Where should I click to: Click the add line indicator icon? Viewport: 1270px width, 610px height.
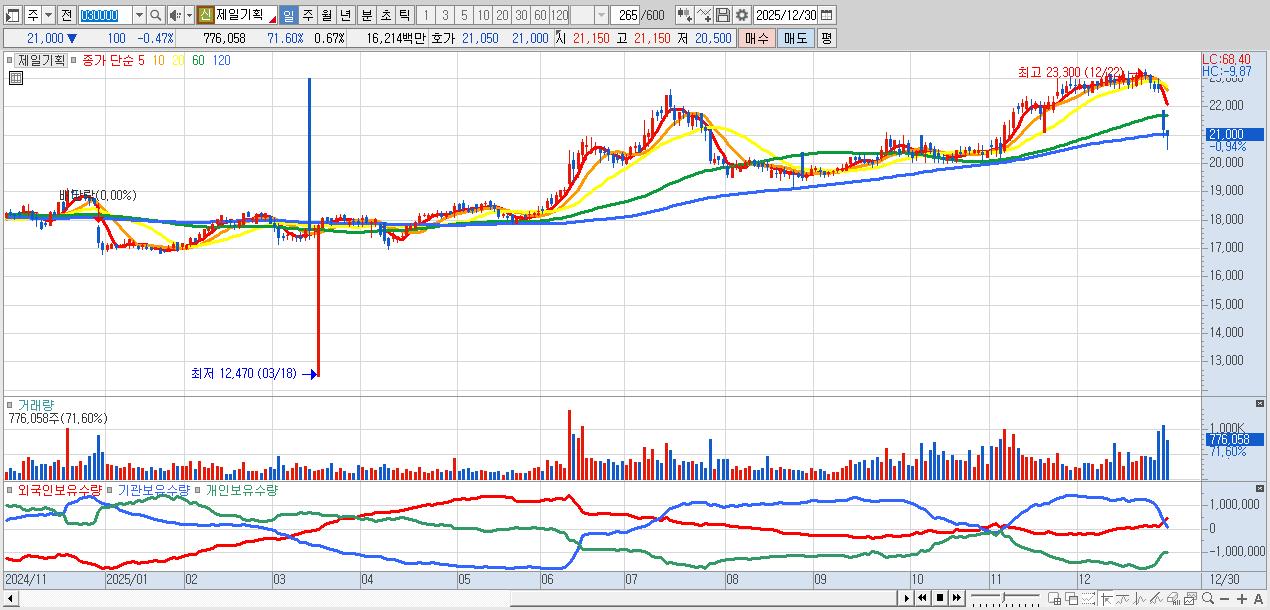point(704,15)
